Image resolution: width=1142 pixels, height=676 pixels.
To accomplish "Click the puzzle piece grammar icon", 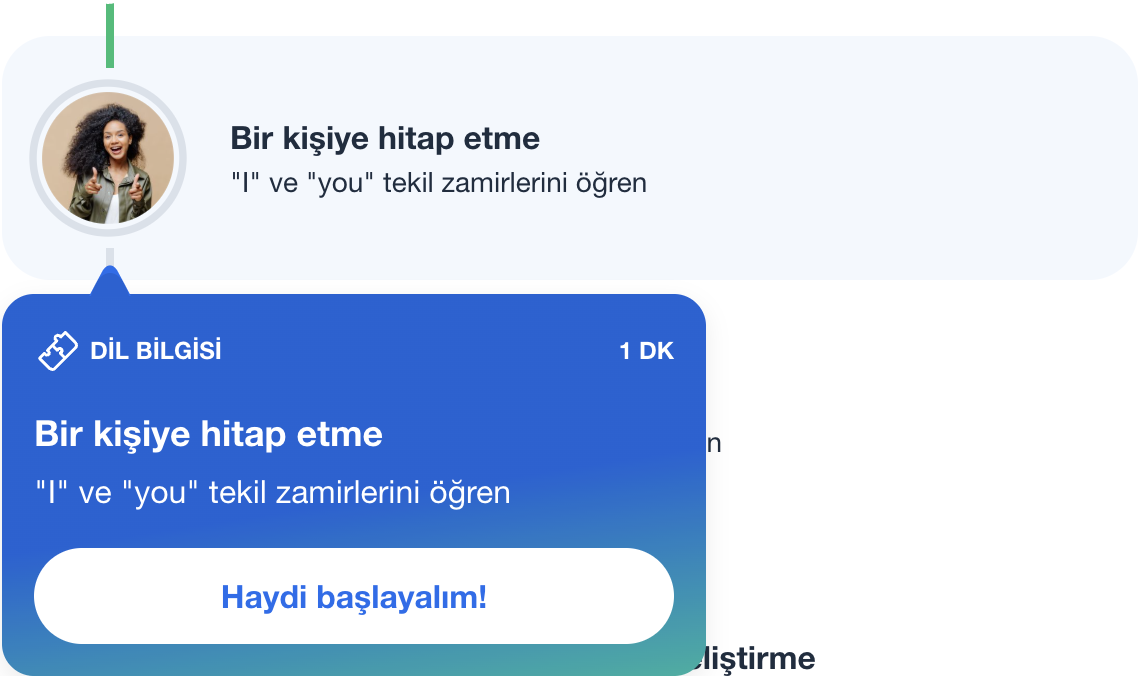I will [58, 351].
